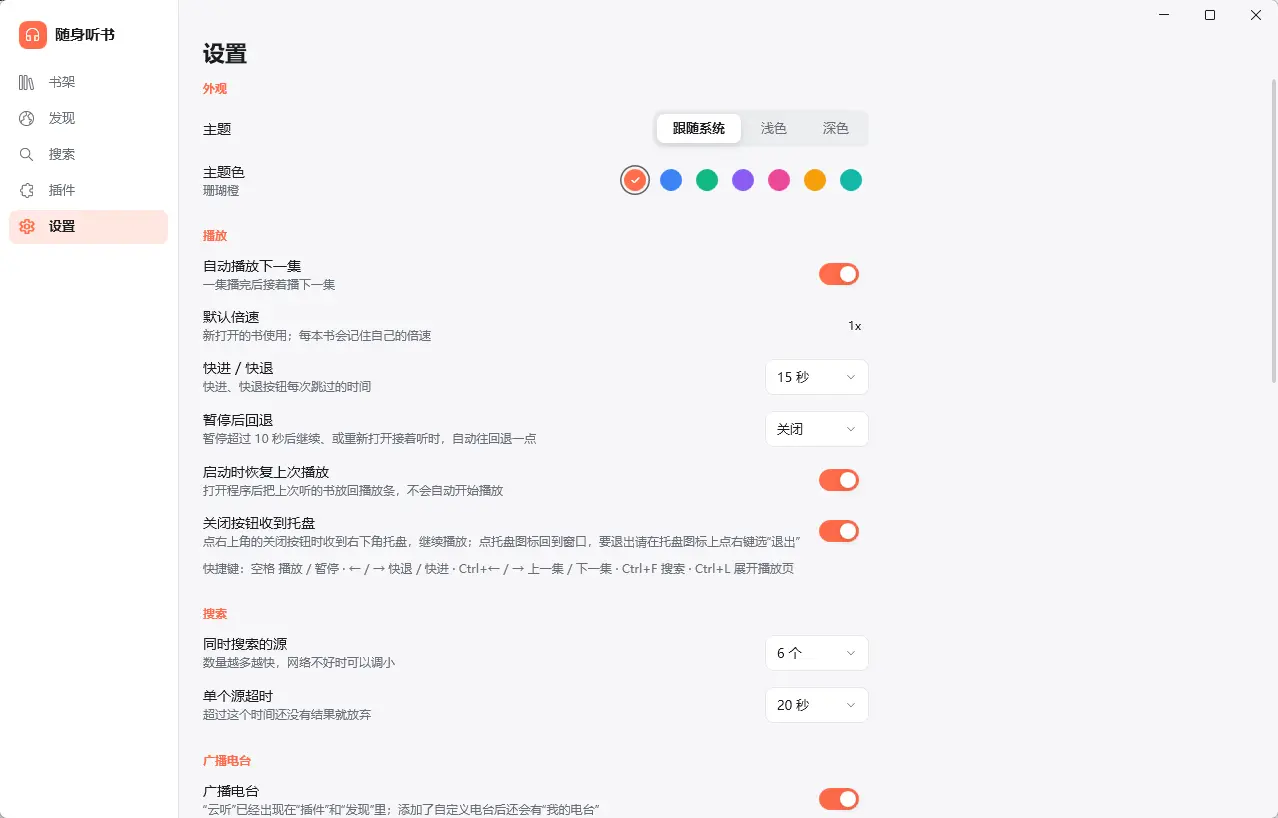Disable 关闭按钮收到托盘 switch
1278x818 pixels.
[839, 531]
